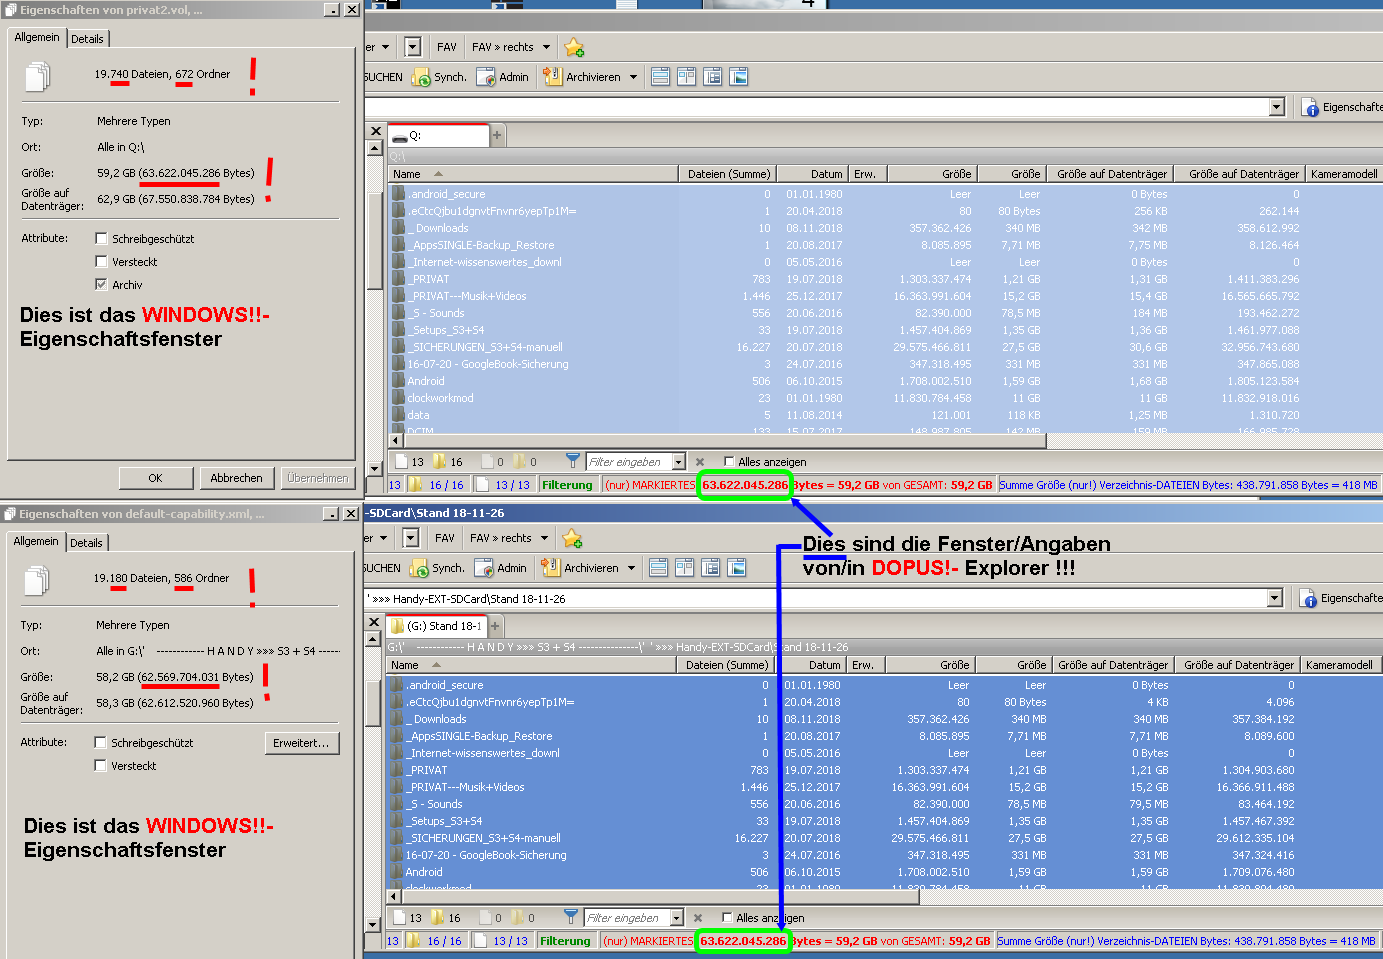Enable Schreibgeschützt in the privat2.vol properties dialog

(x=101, y=239)
